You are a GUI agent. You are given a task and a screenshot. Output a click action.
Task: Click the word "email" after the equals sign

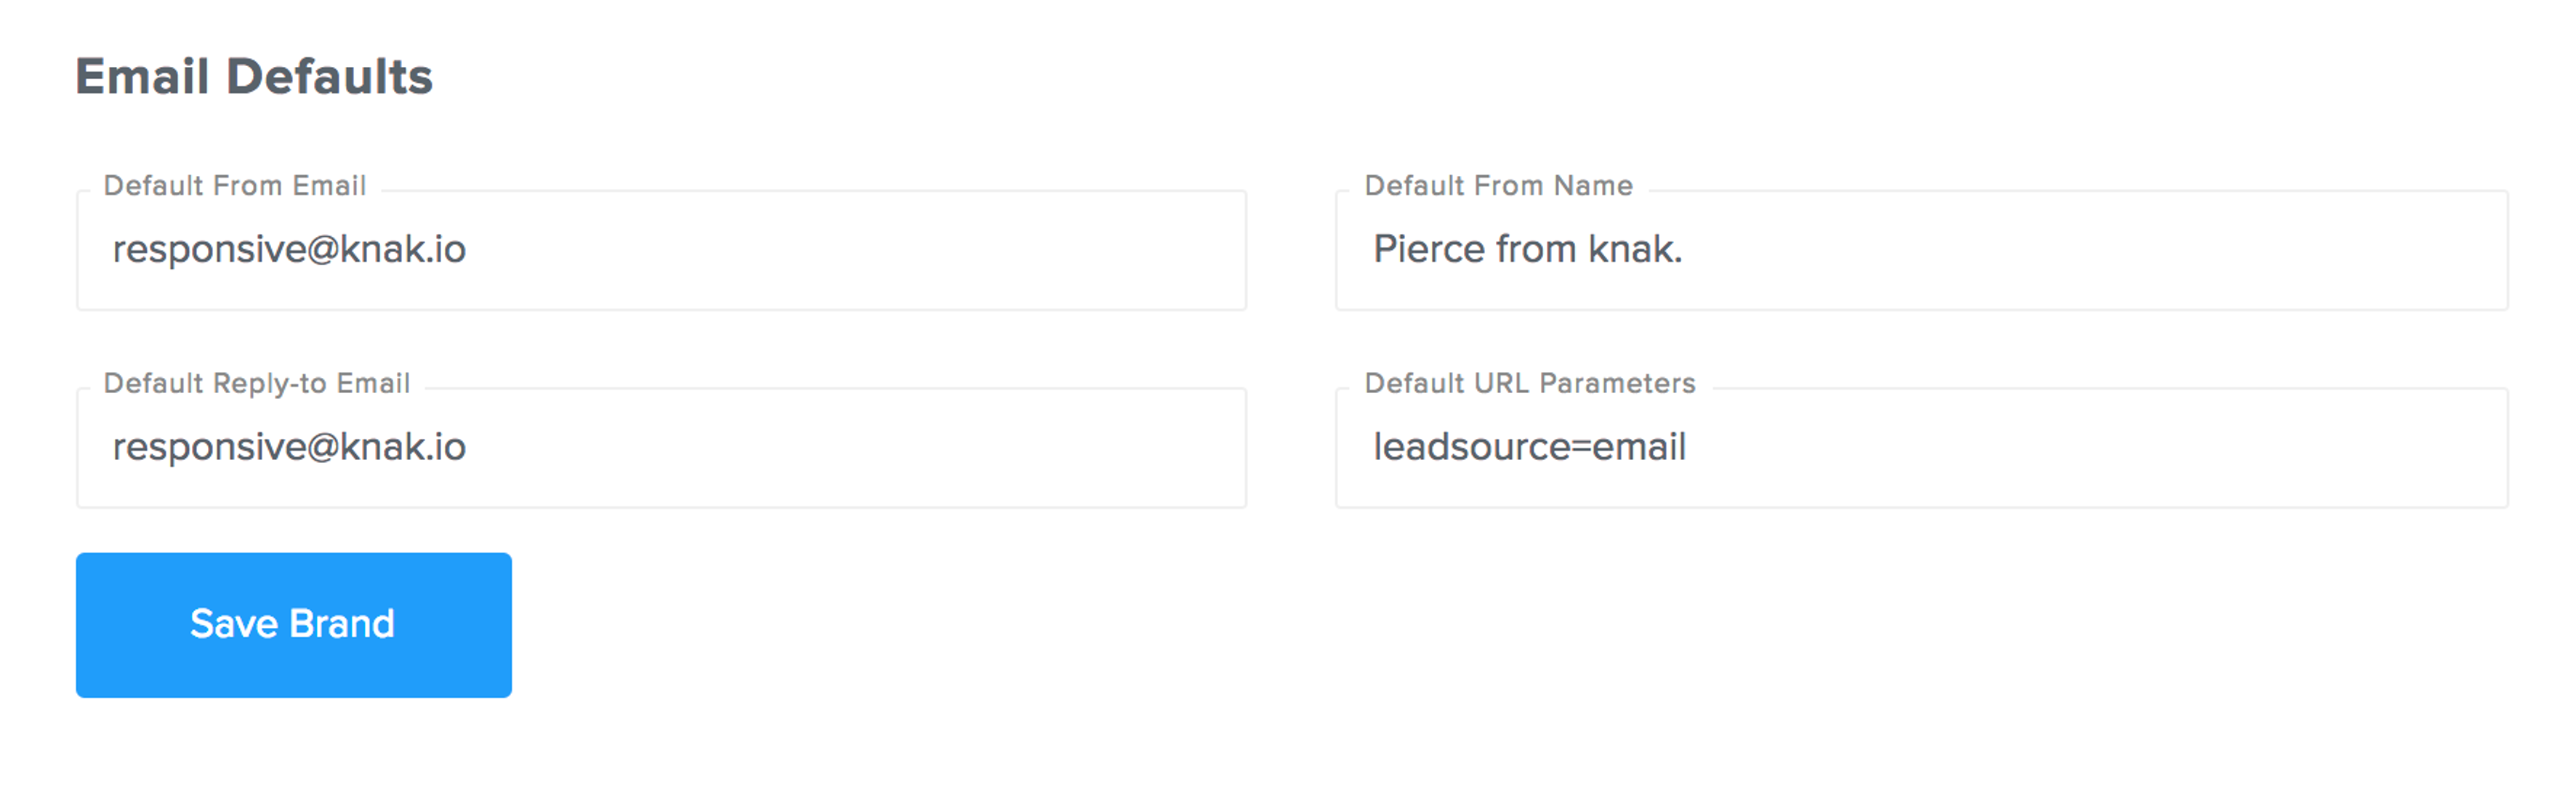[x=1639, y=447]
